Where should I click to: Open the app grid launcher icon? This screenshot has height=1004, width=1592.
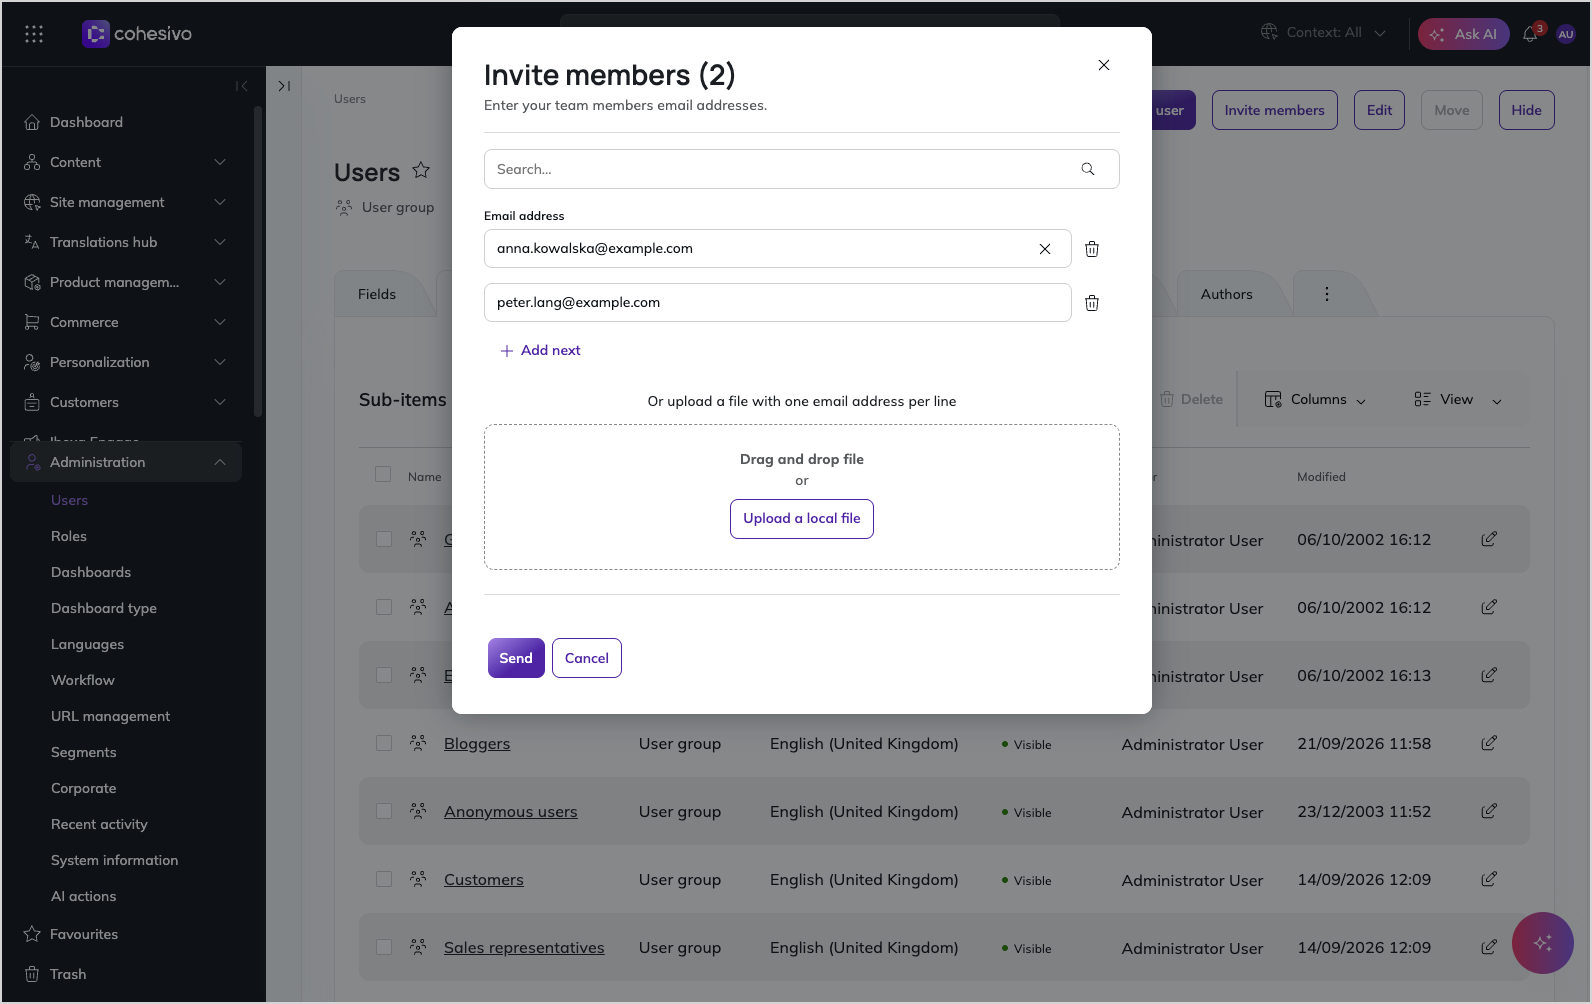[x=34, y=34]
